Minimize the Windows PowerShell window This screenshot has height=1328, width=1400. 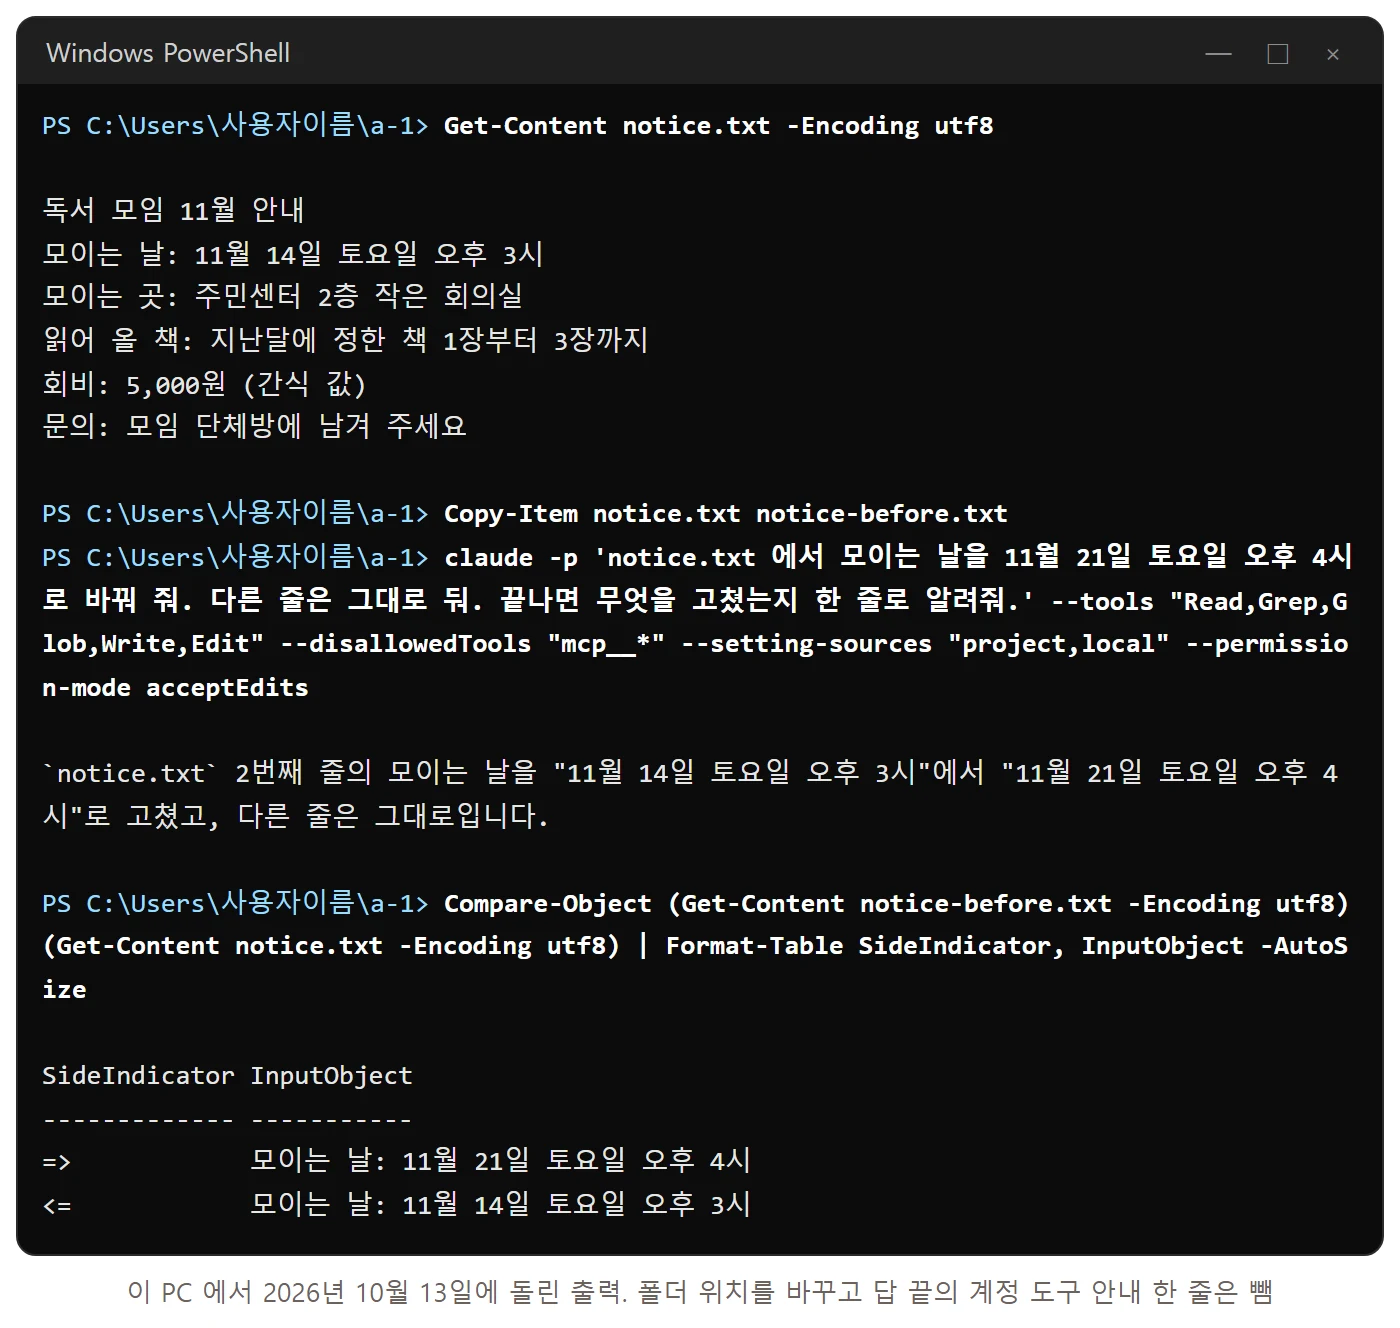(x=1218, y=54)
